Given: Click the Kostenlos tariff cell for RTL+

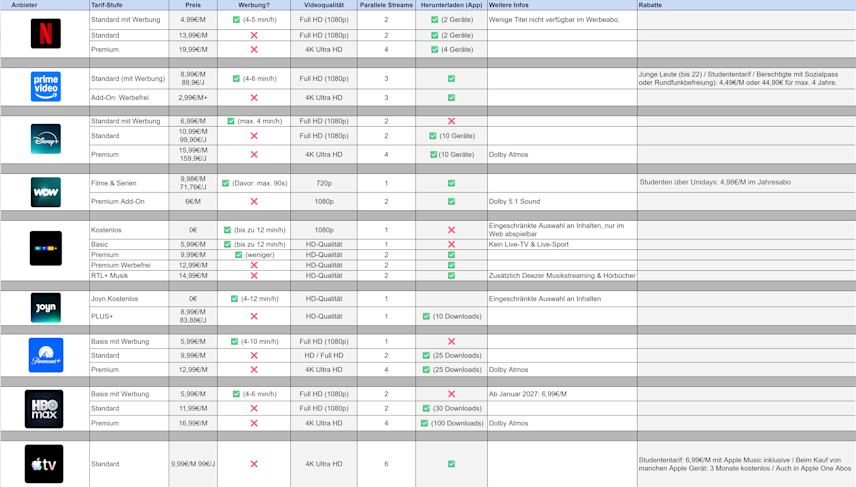Looking at the screenshot, I should tap(129, 230).
